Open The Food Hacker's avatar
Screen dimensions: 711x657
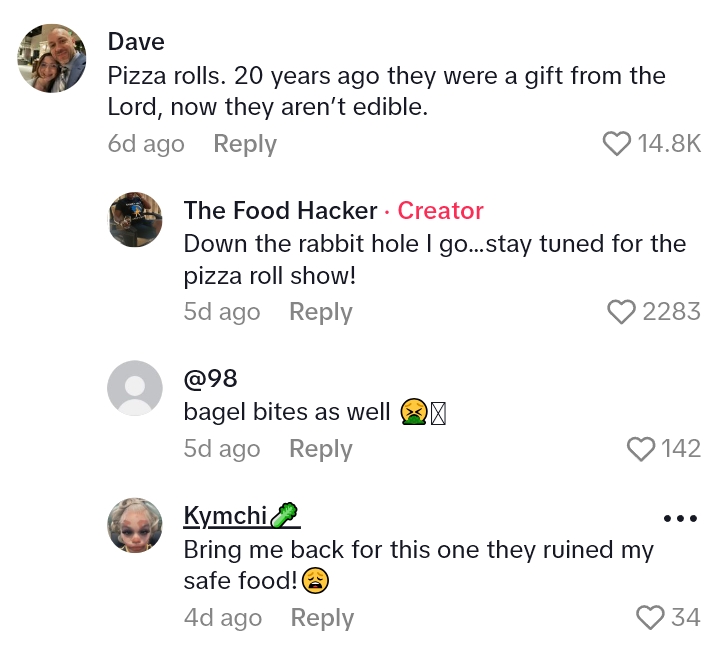tap(134, 220)
